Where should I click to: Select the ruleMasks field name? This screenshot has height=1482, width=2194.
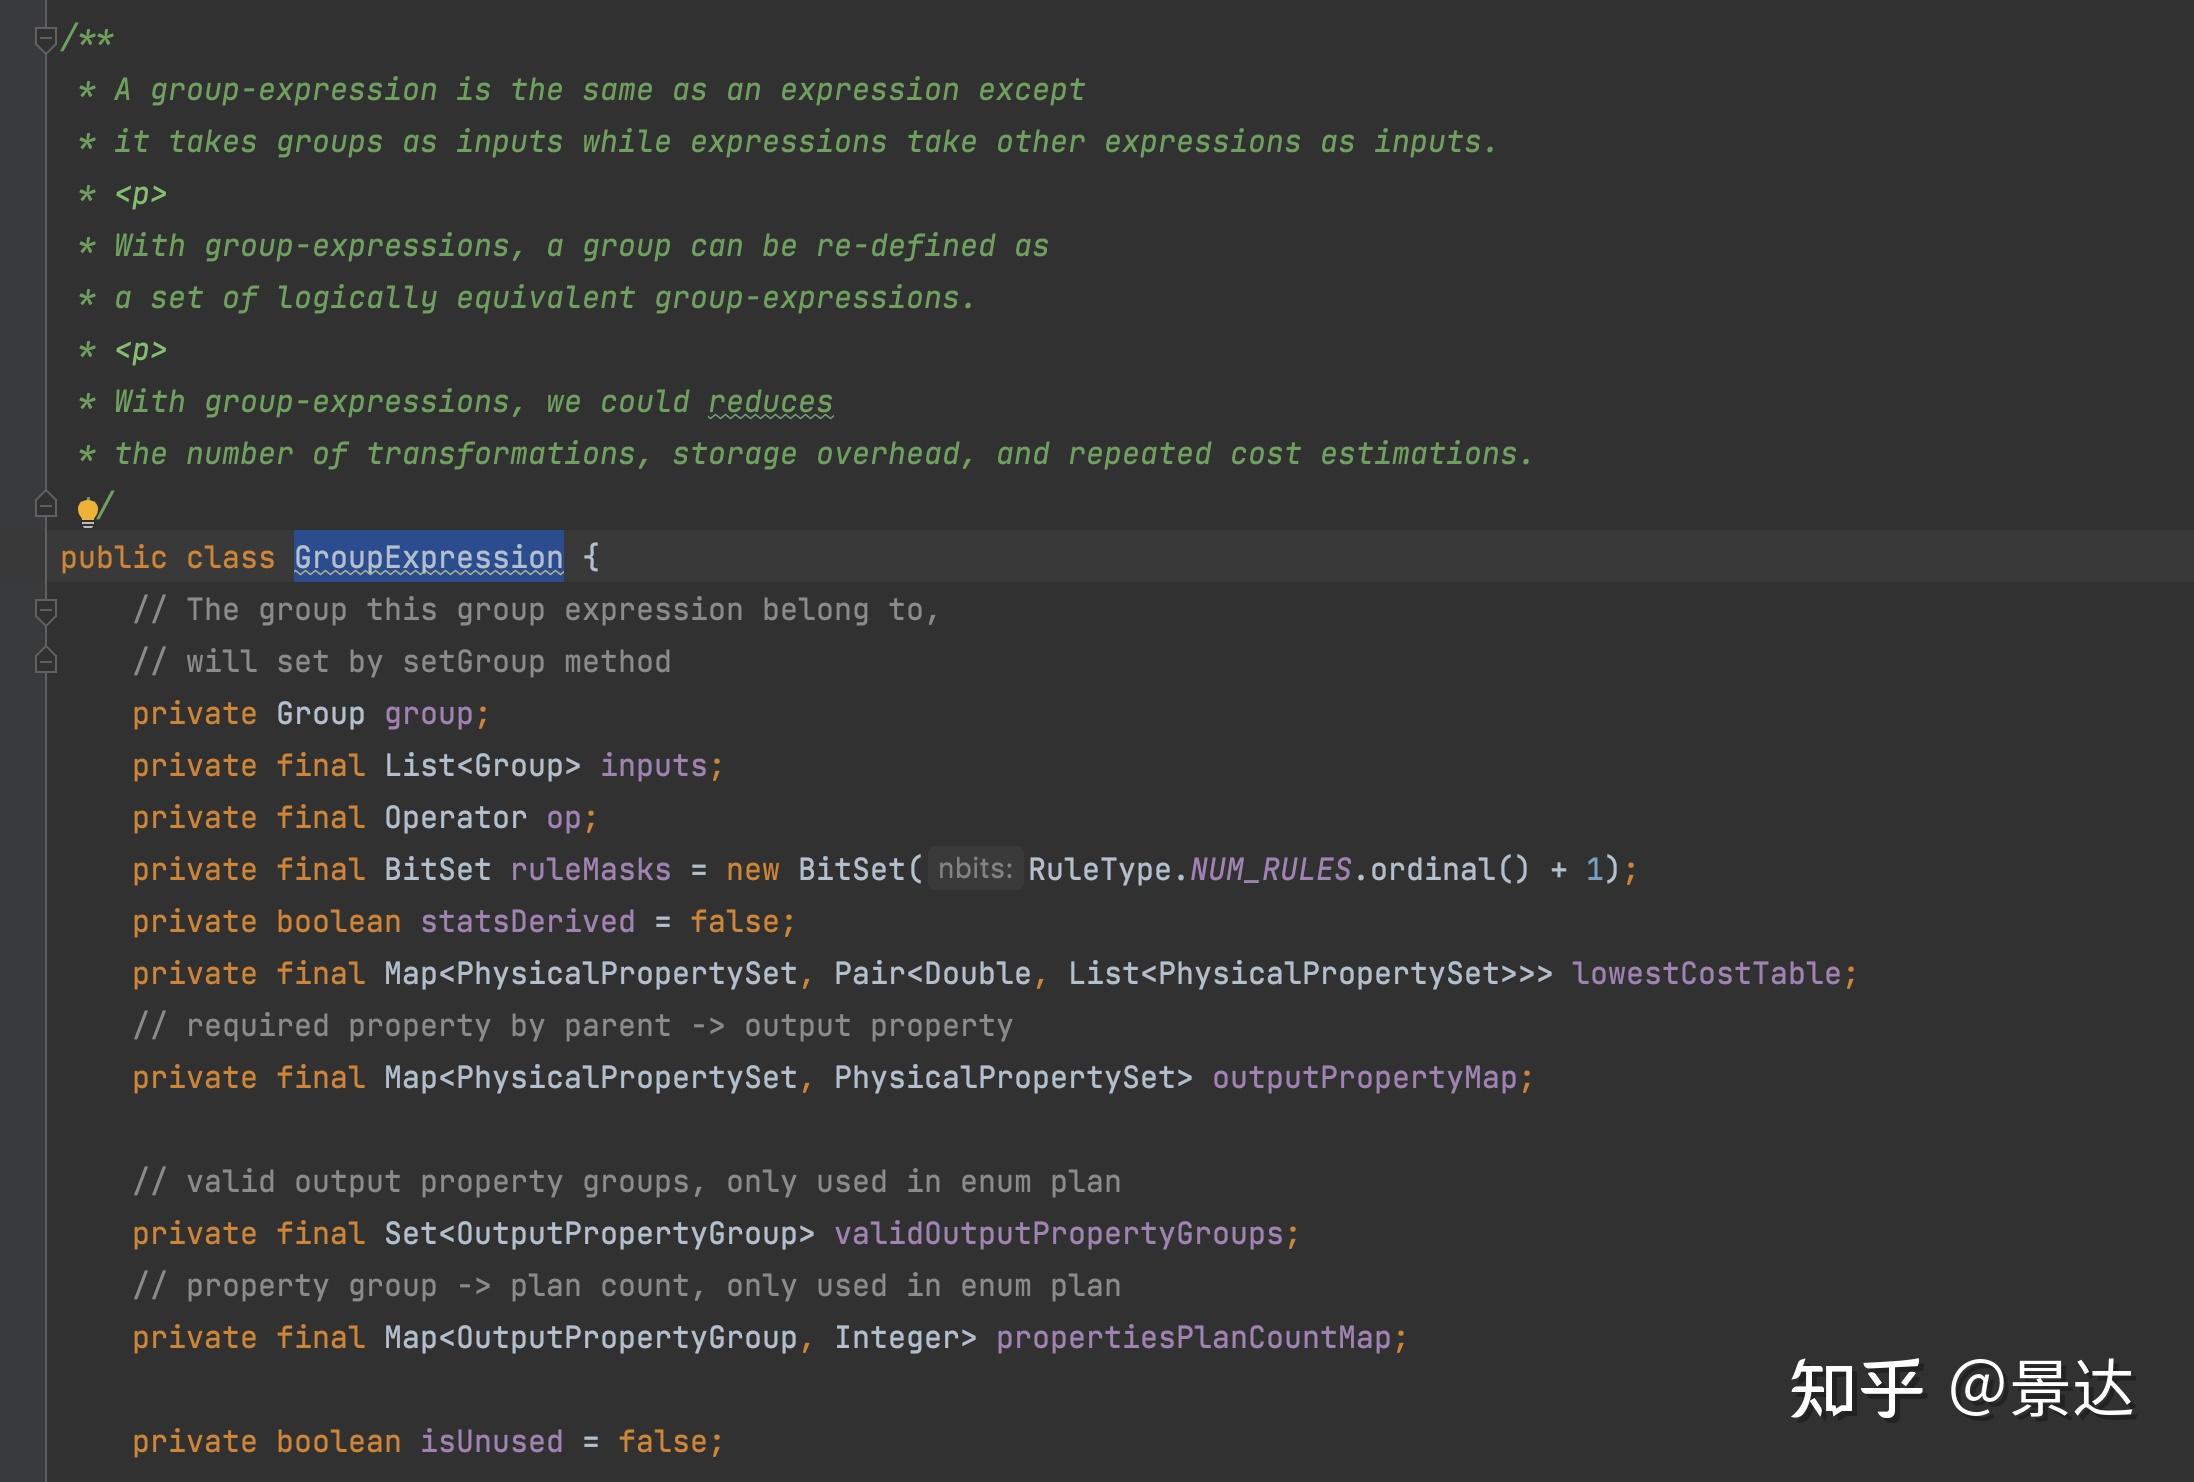click(x=591, y=869)
